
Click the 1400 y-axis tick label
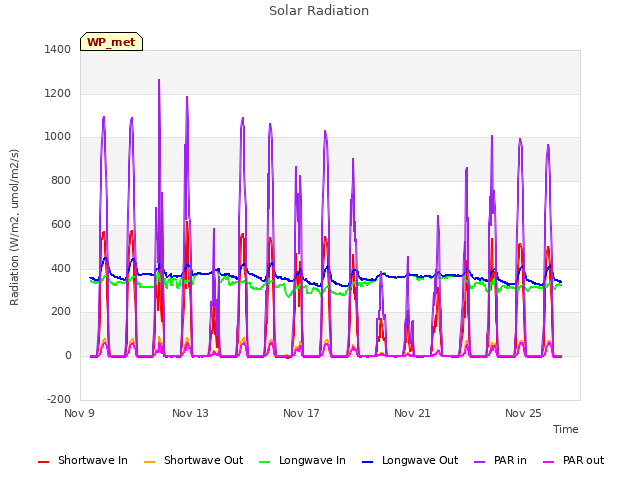pyautogui.click(x=58, y=49)
